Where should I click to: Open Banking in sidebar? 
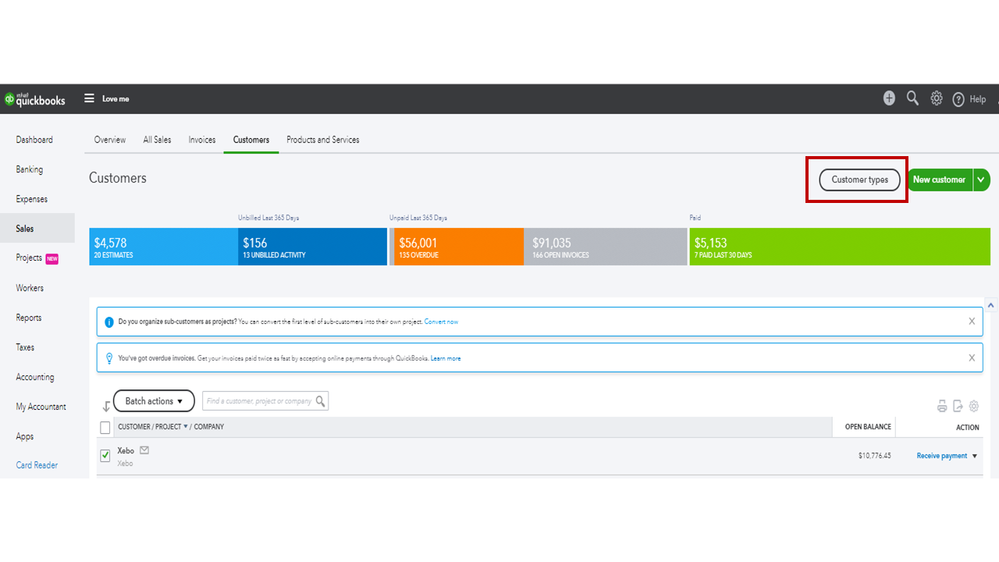coord(29,169)
